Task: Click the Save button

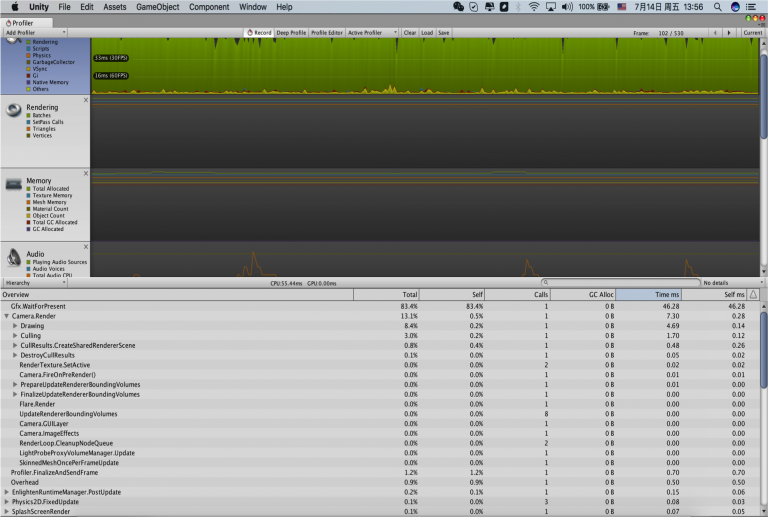Action: click(444, 33)
